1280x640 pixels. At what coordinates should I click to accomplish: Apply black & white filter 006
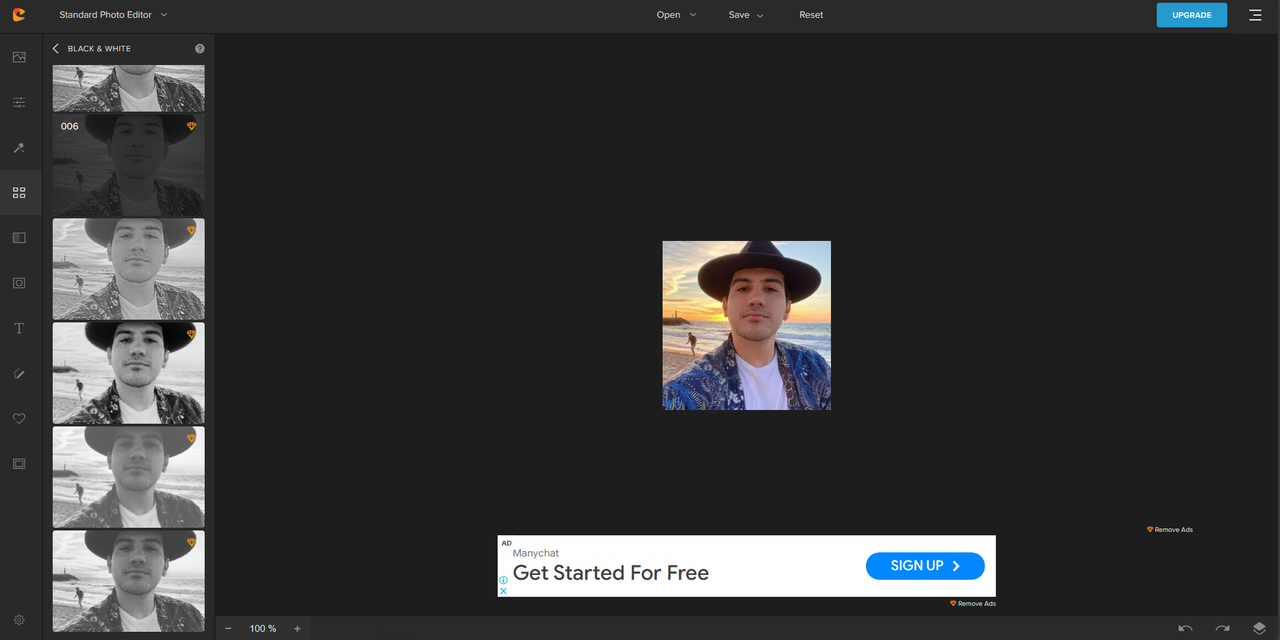[128, 165]
